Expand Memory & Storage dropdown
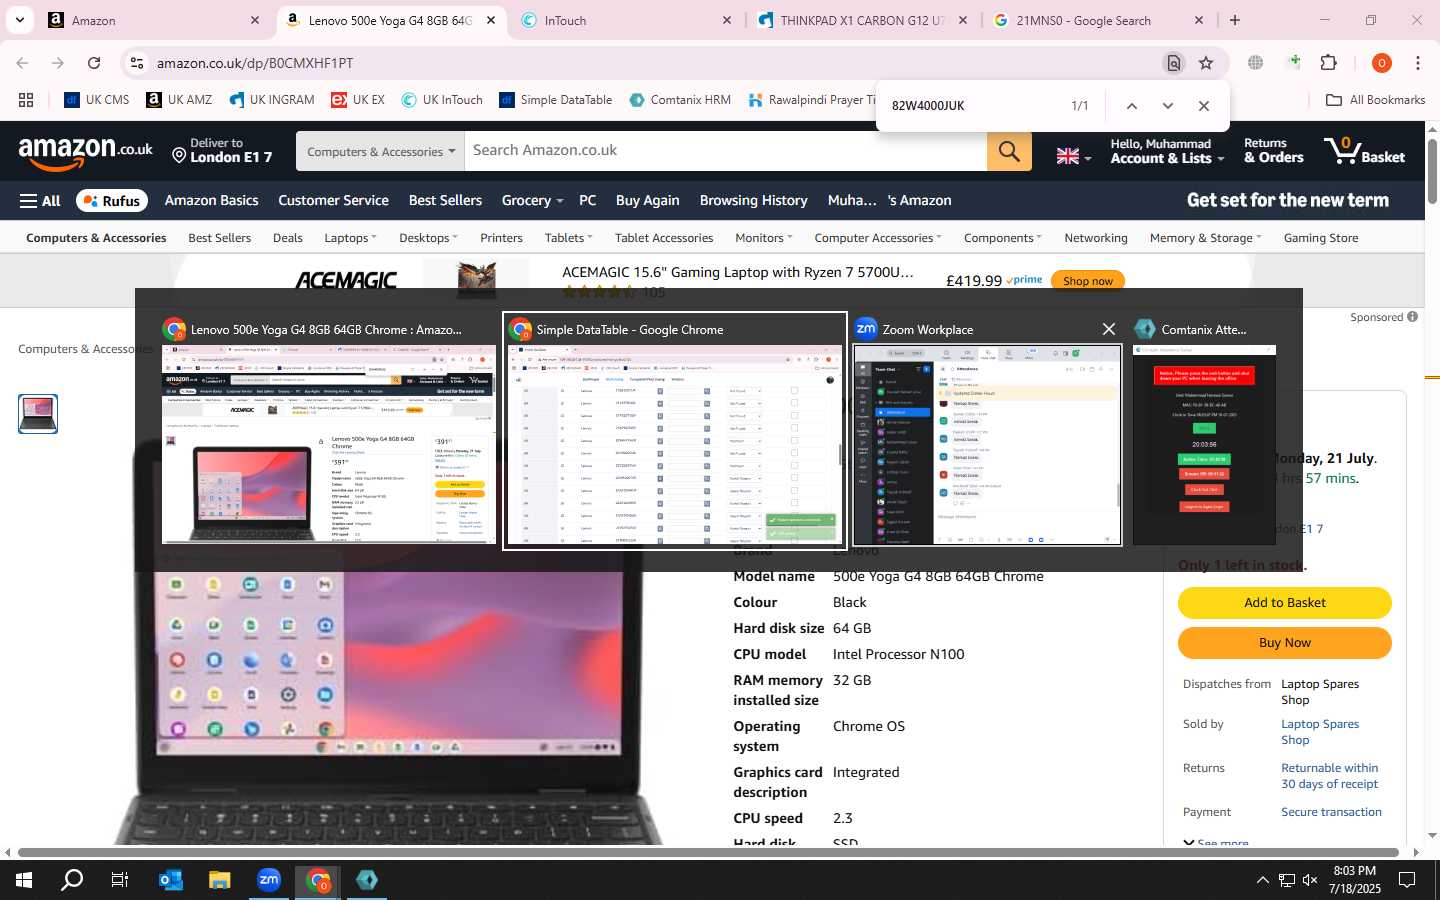The image size is (1440, 900). 1205,238
